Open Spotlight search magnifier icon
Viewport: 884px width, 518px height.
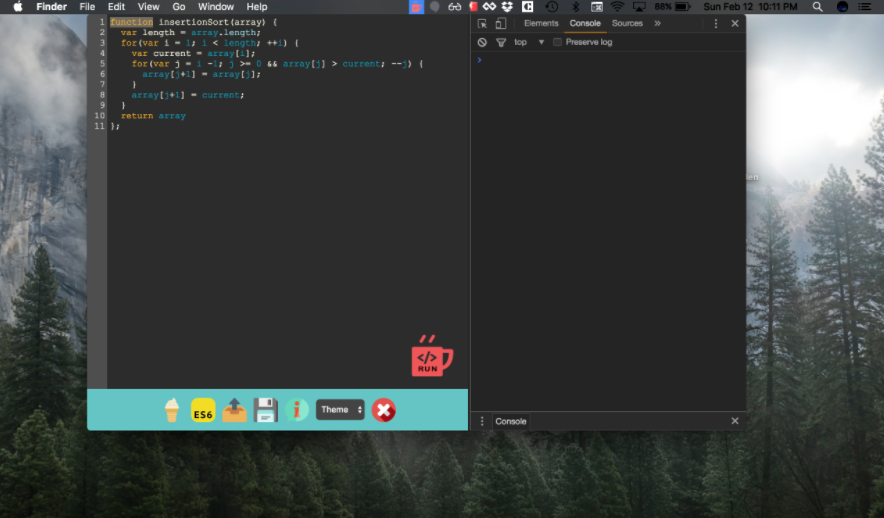[x=817, y=7]
